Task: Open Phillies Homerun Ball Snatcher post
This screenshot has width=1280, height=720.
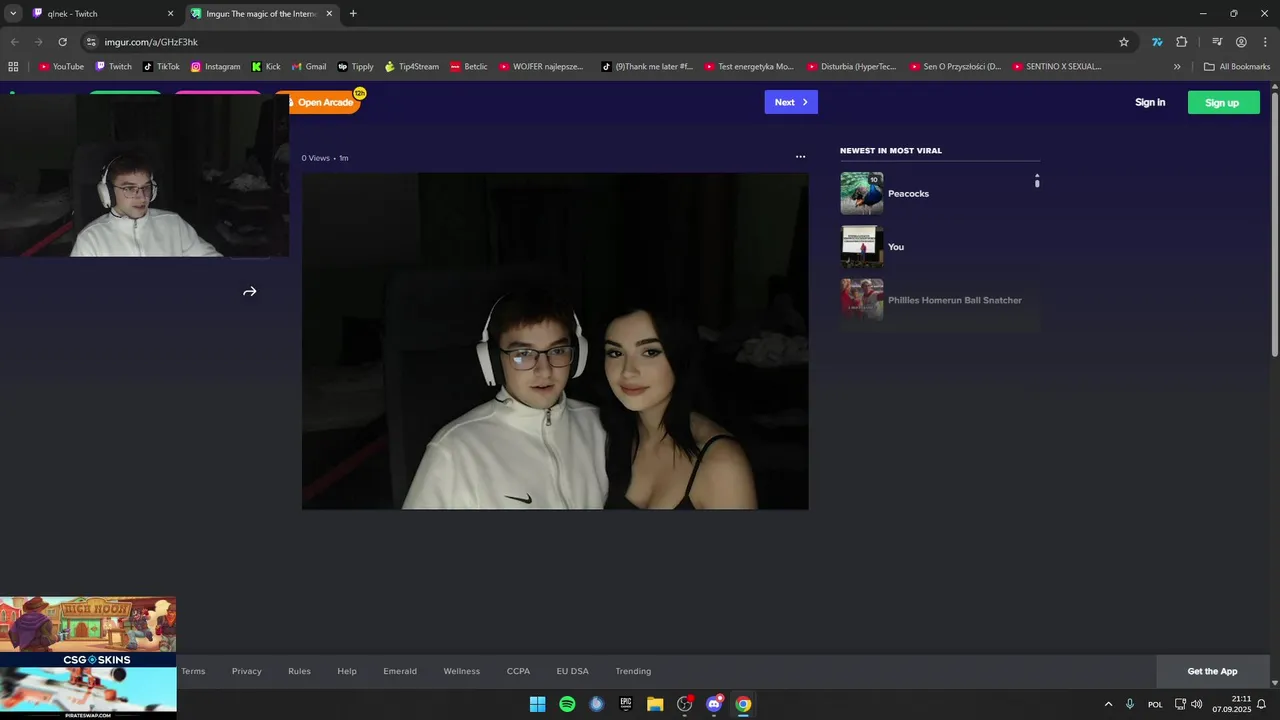Action: pos(940,300)
